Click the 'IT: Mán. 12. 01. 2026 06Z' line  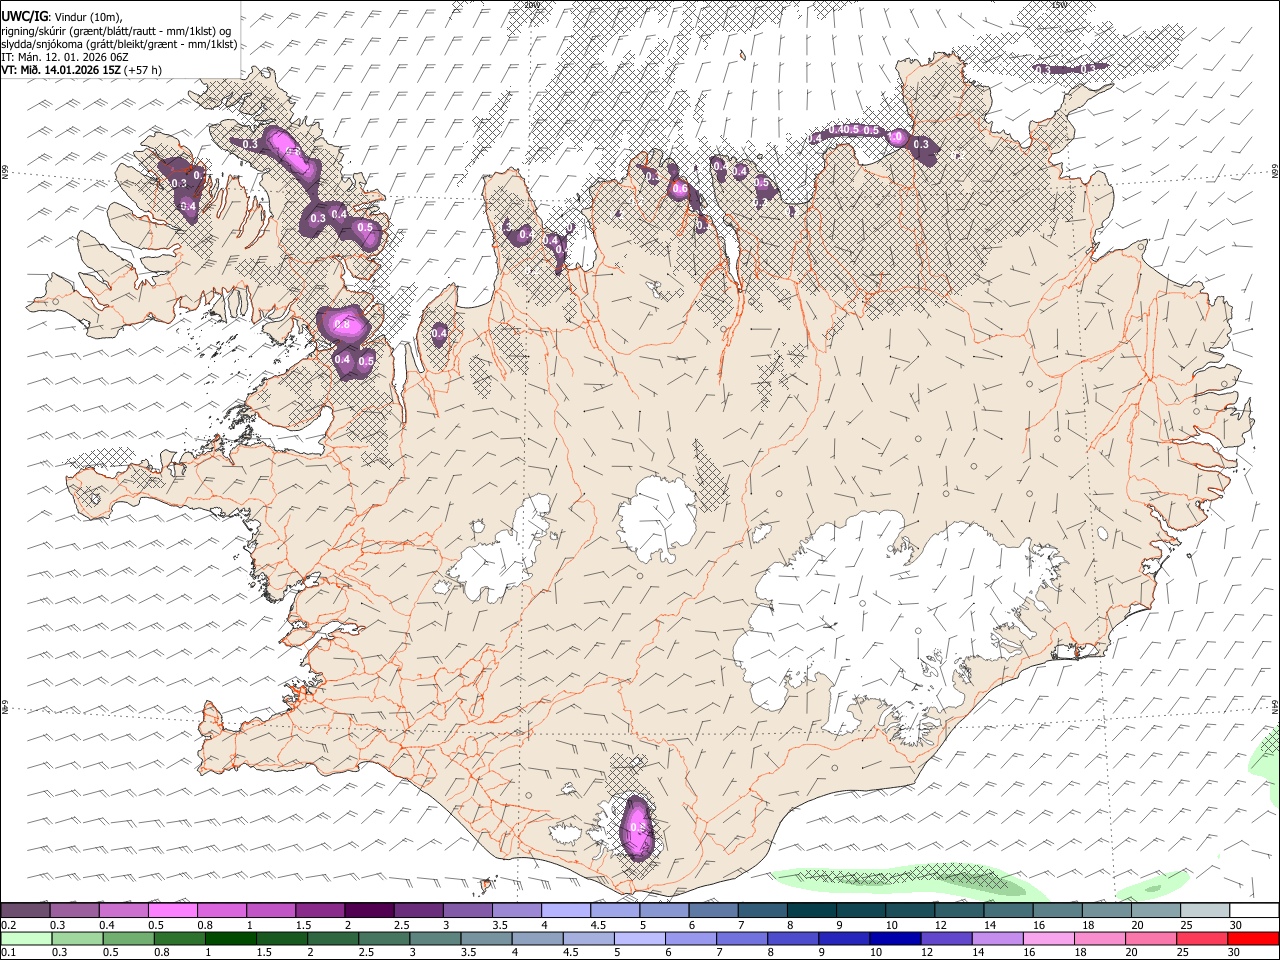coord(65,57)
